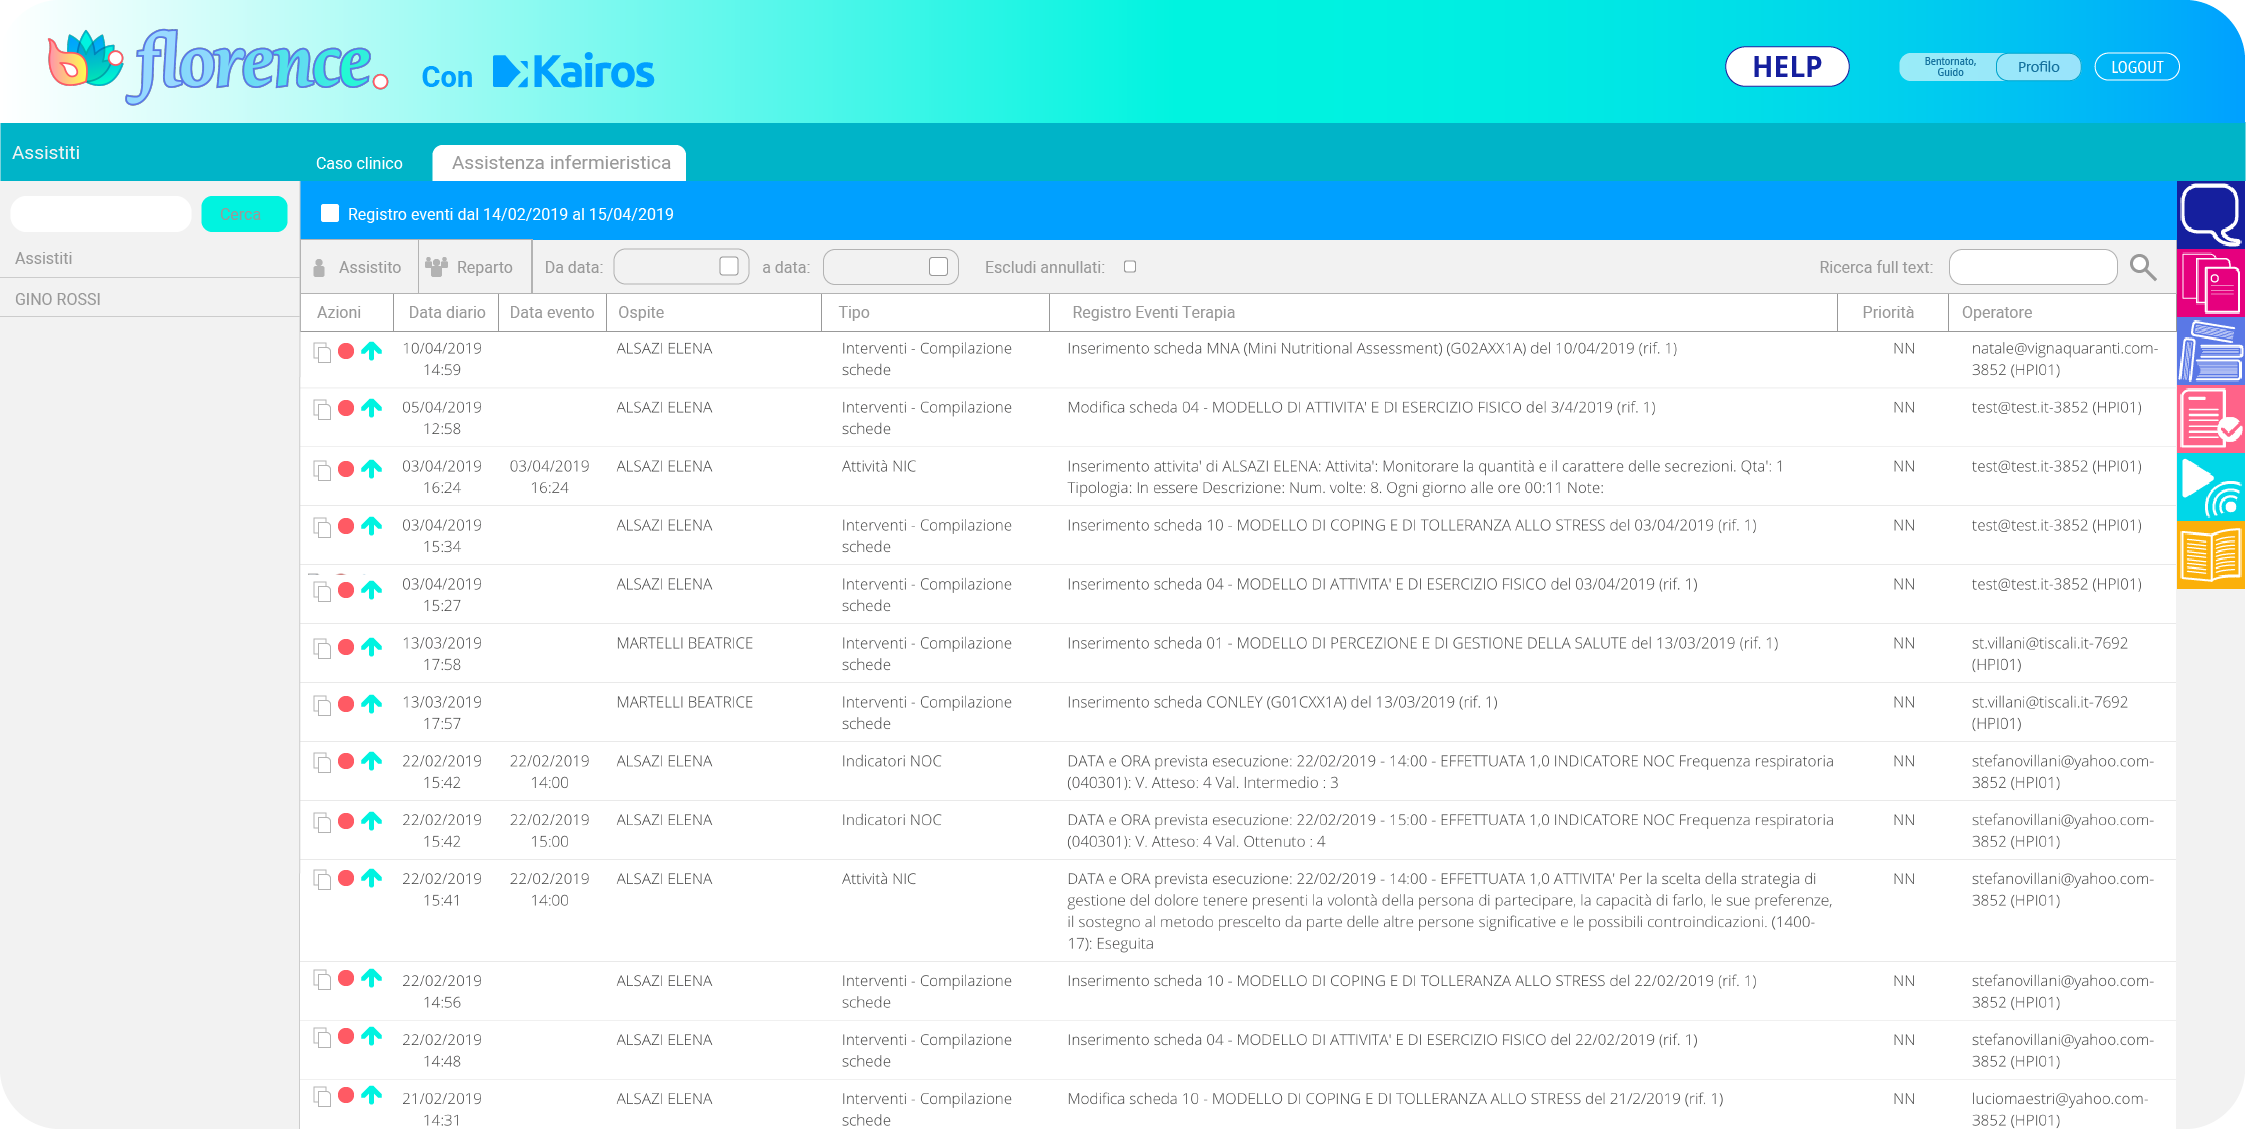Click the pink documents sidebar icon

coord(2210,283)
